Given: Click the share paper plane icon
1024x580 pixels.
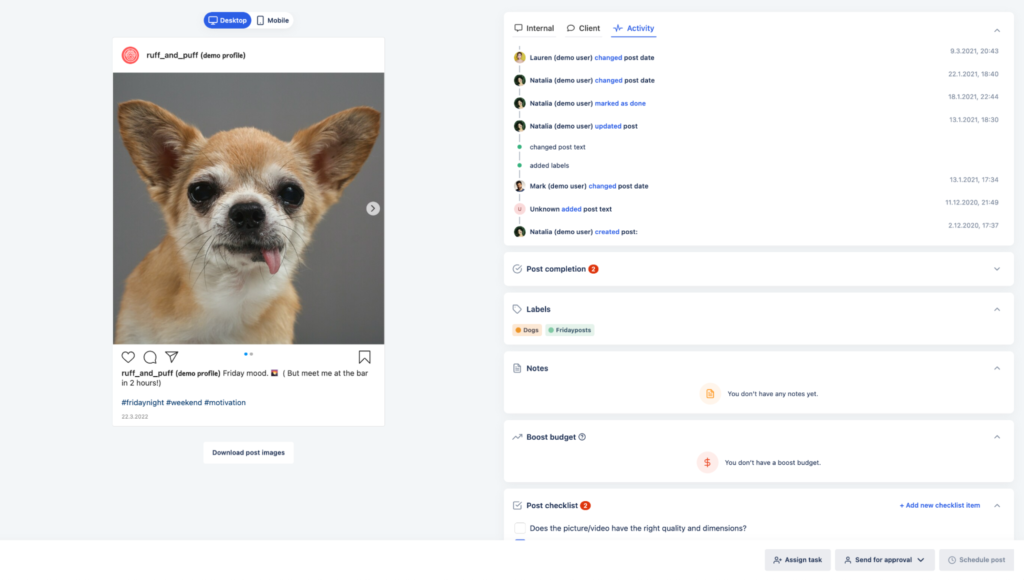Looking at the screenshot, I should 172,357.
